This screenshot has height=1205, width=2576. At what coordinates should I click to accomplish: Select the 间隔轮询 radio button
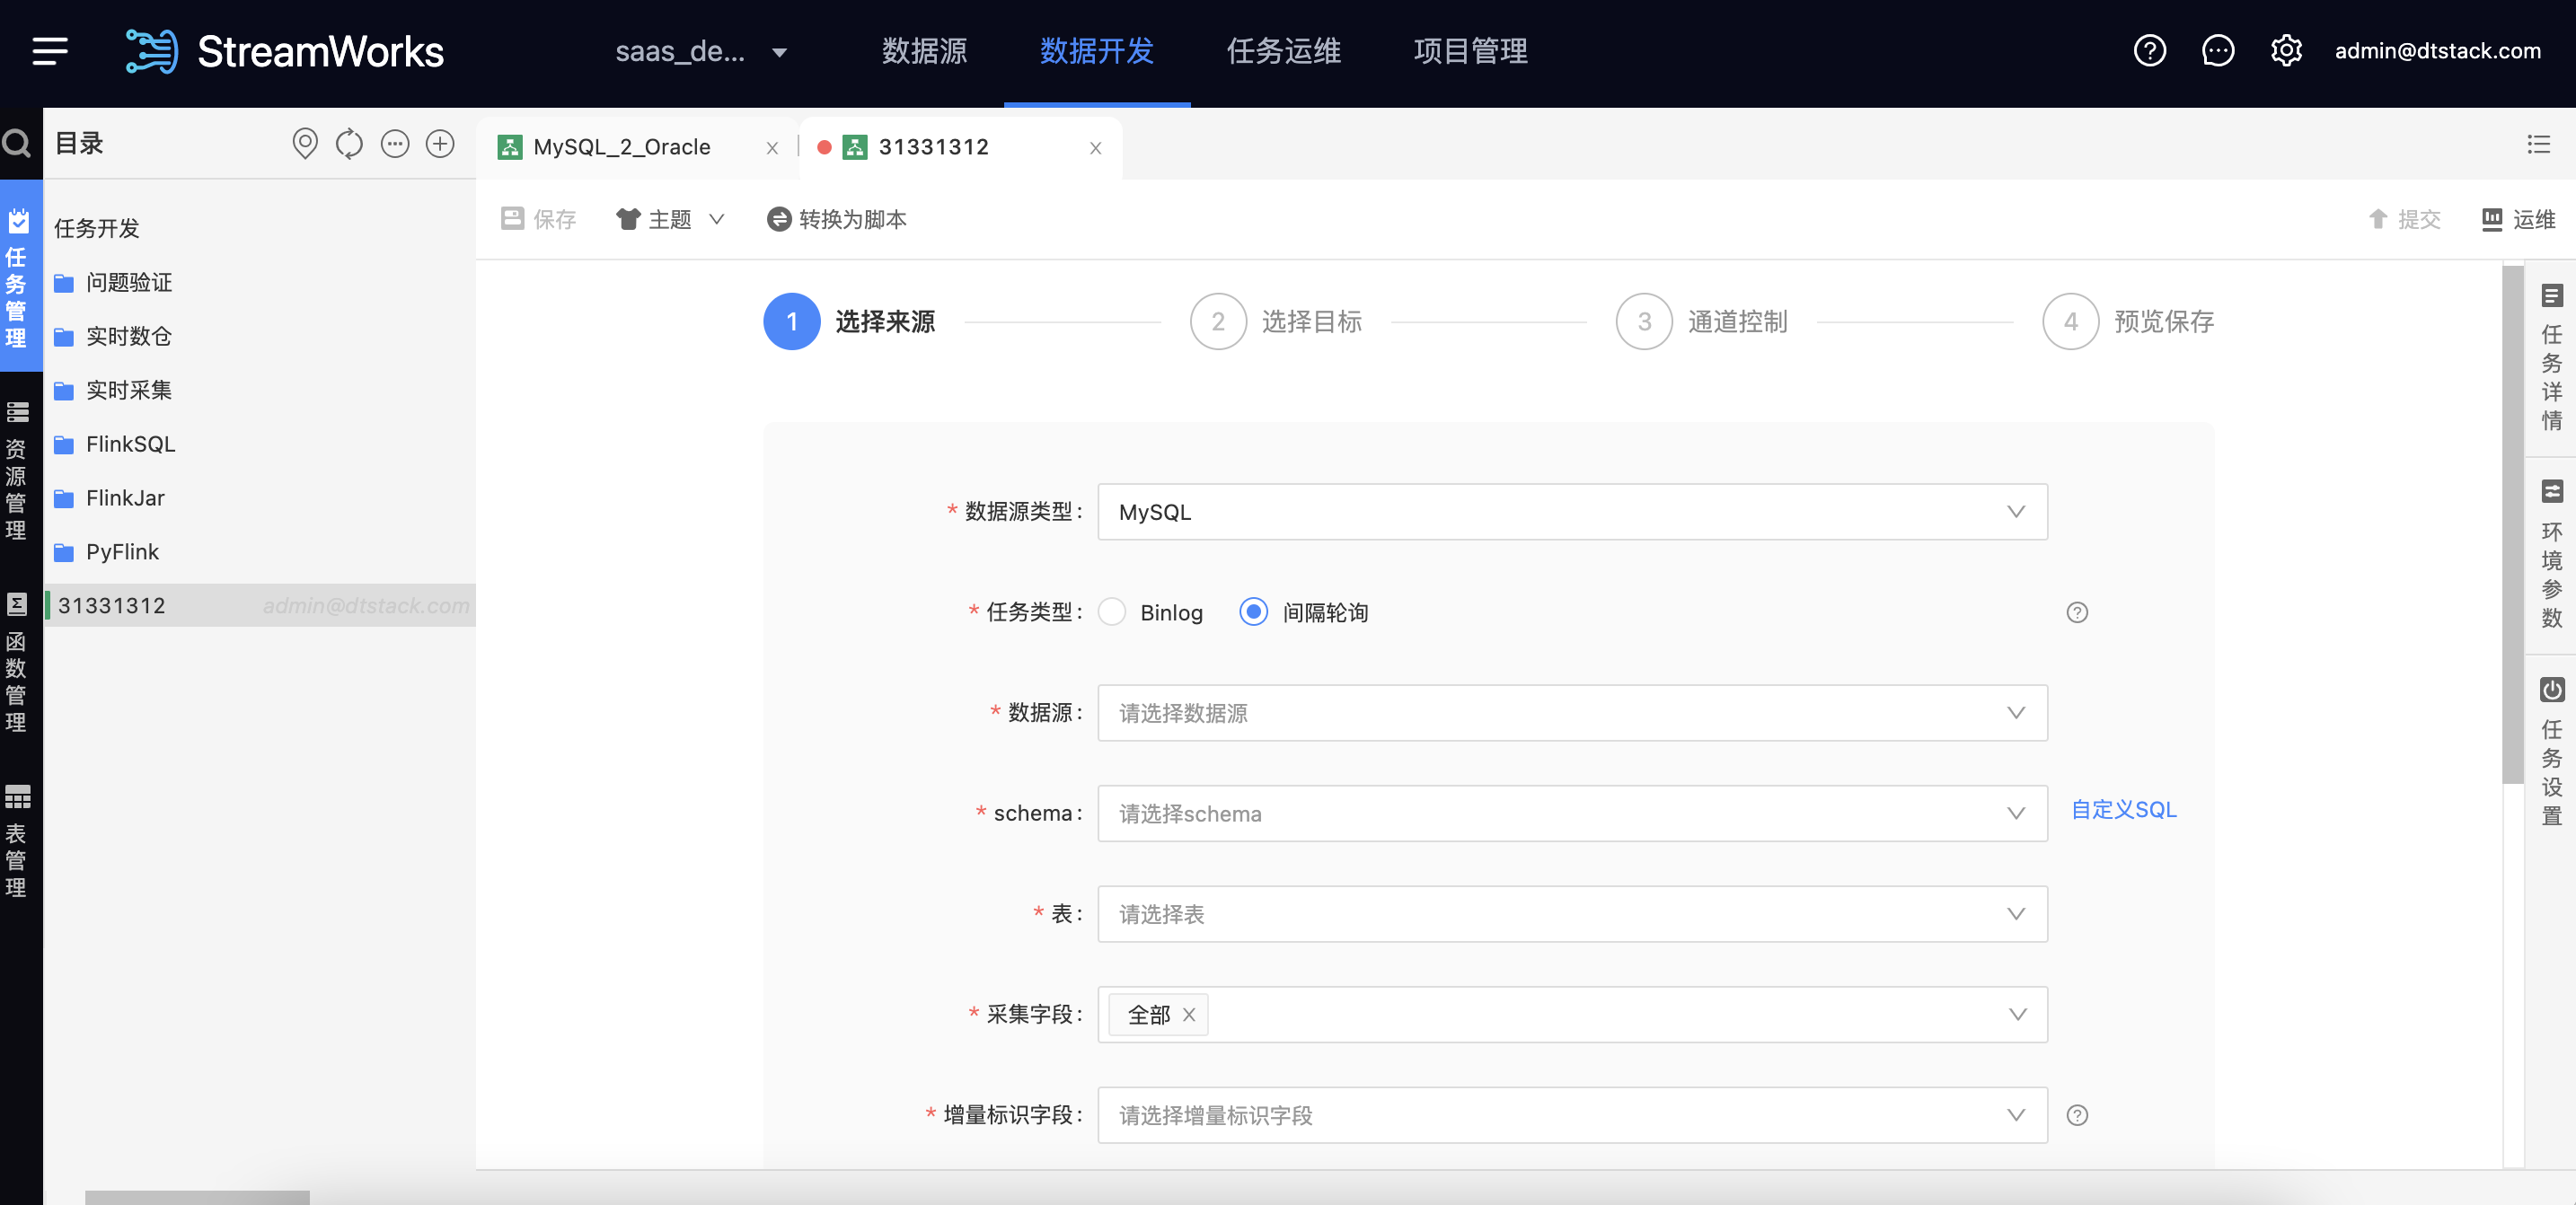(x=1253, y=612)
